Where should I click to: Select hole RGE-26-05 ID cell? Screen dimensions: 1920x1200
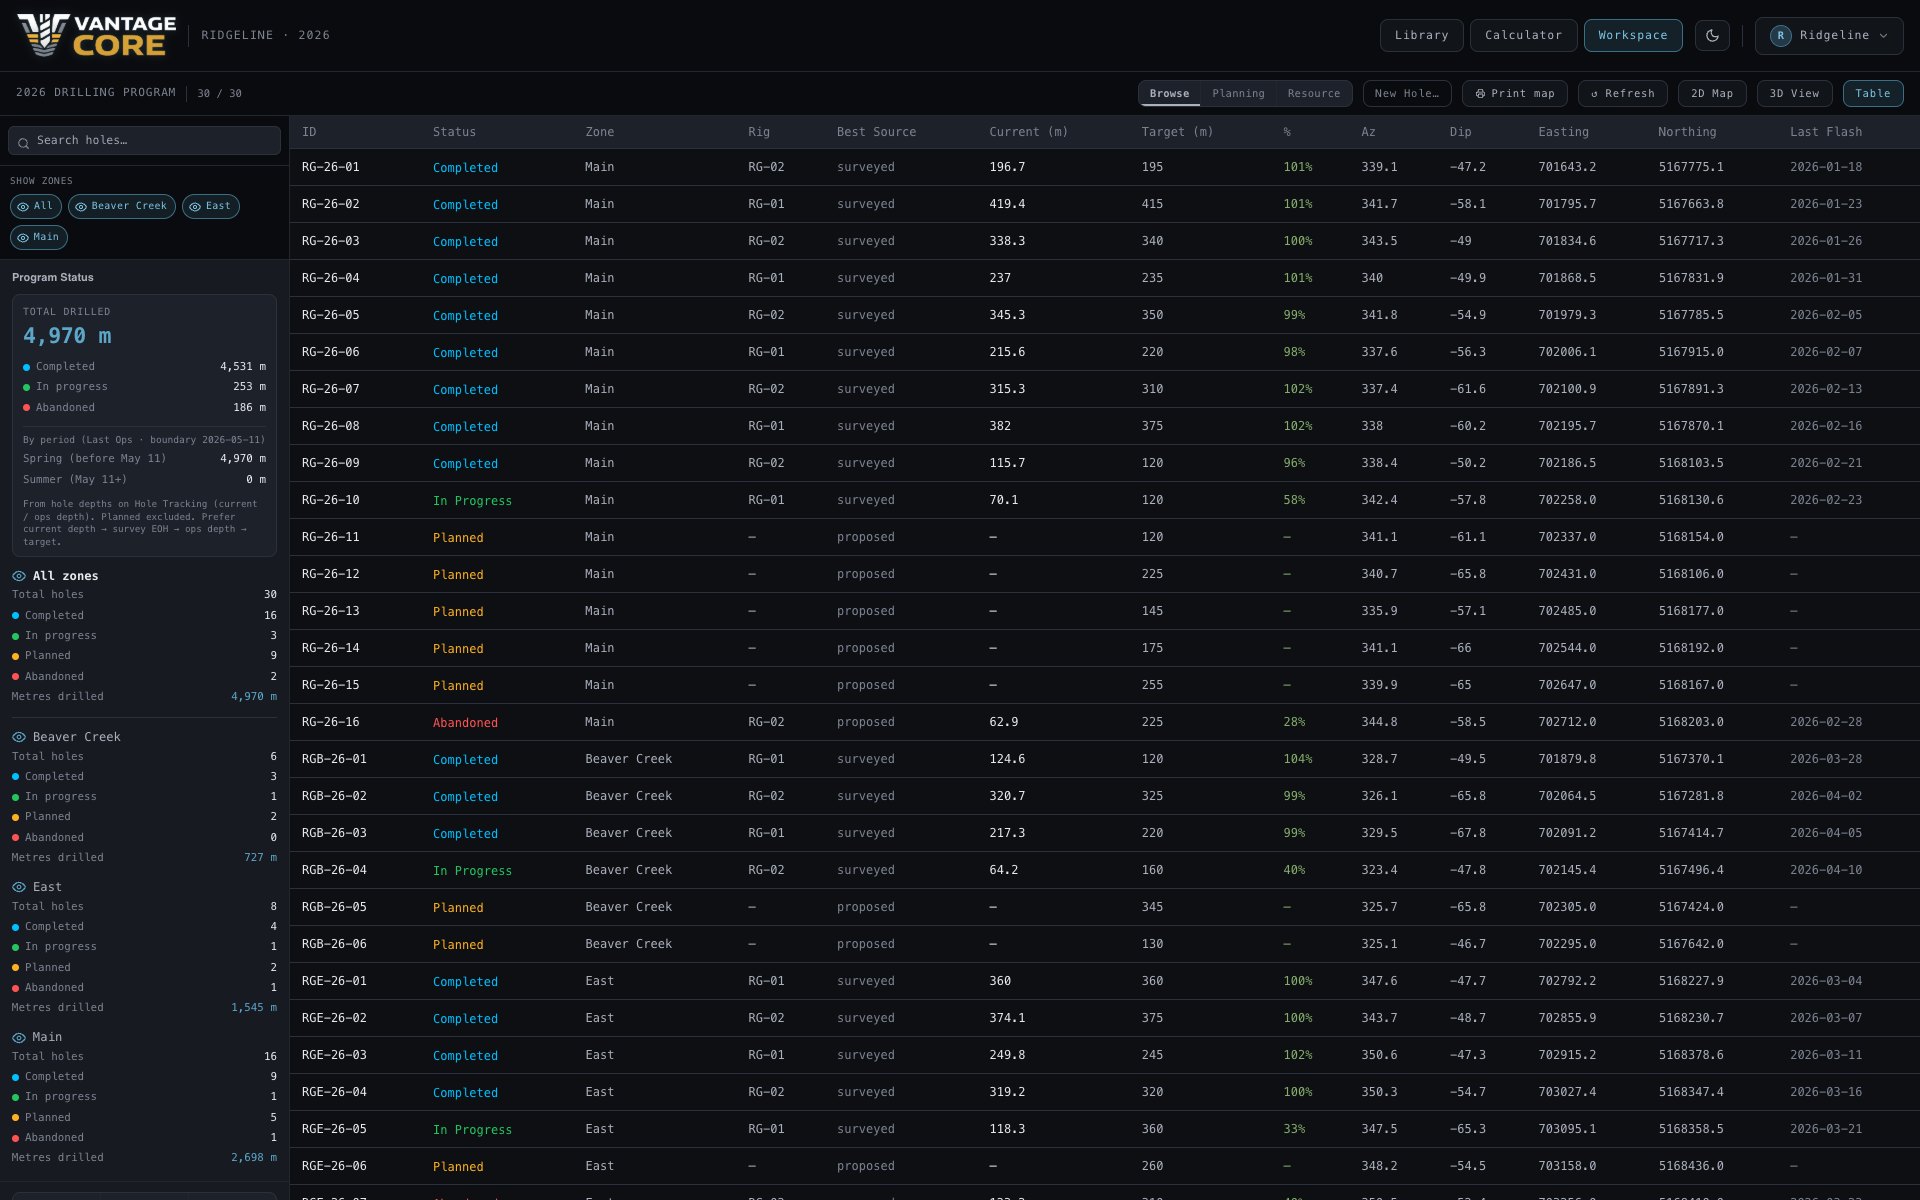point(334,1129)
